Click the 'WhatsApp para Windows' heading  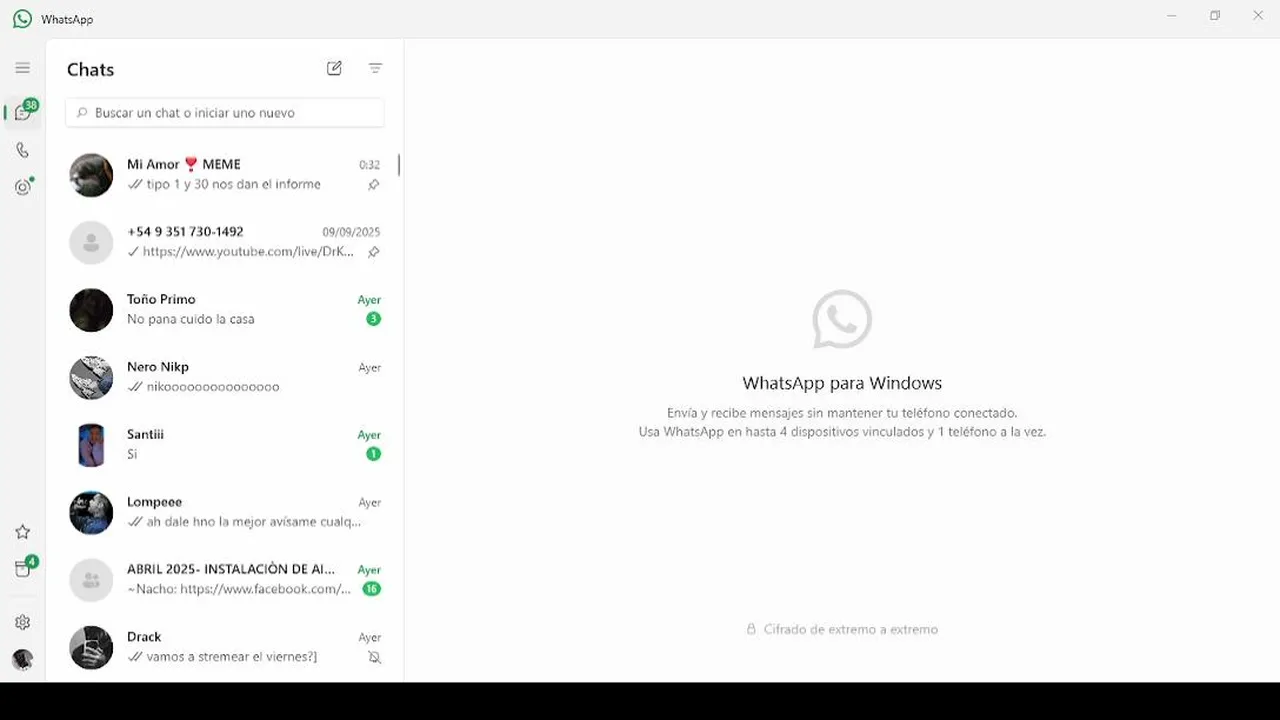click(842, 383)
